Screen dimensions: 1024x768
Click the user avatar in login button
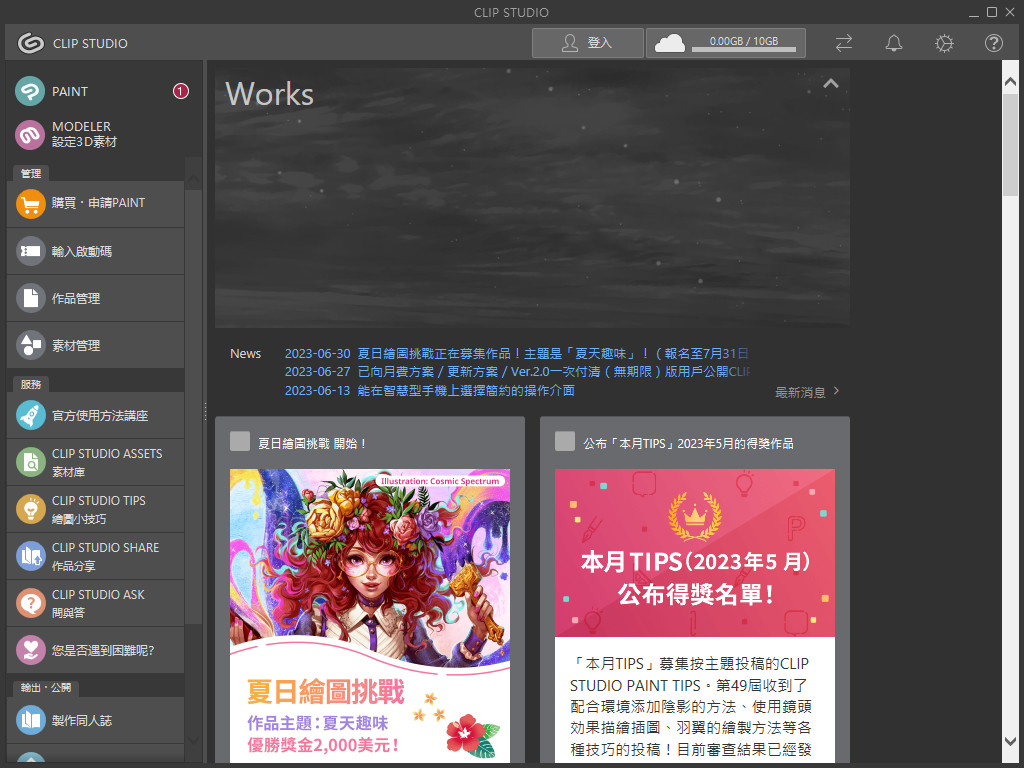point(569,43)
